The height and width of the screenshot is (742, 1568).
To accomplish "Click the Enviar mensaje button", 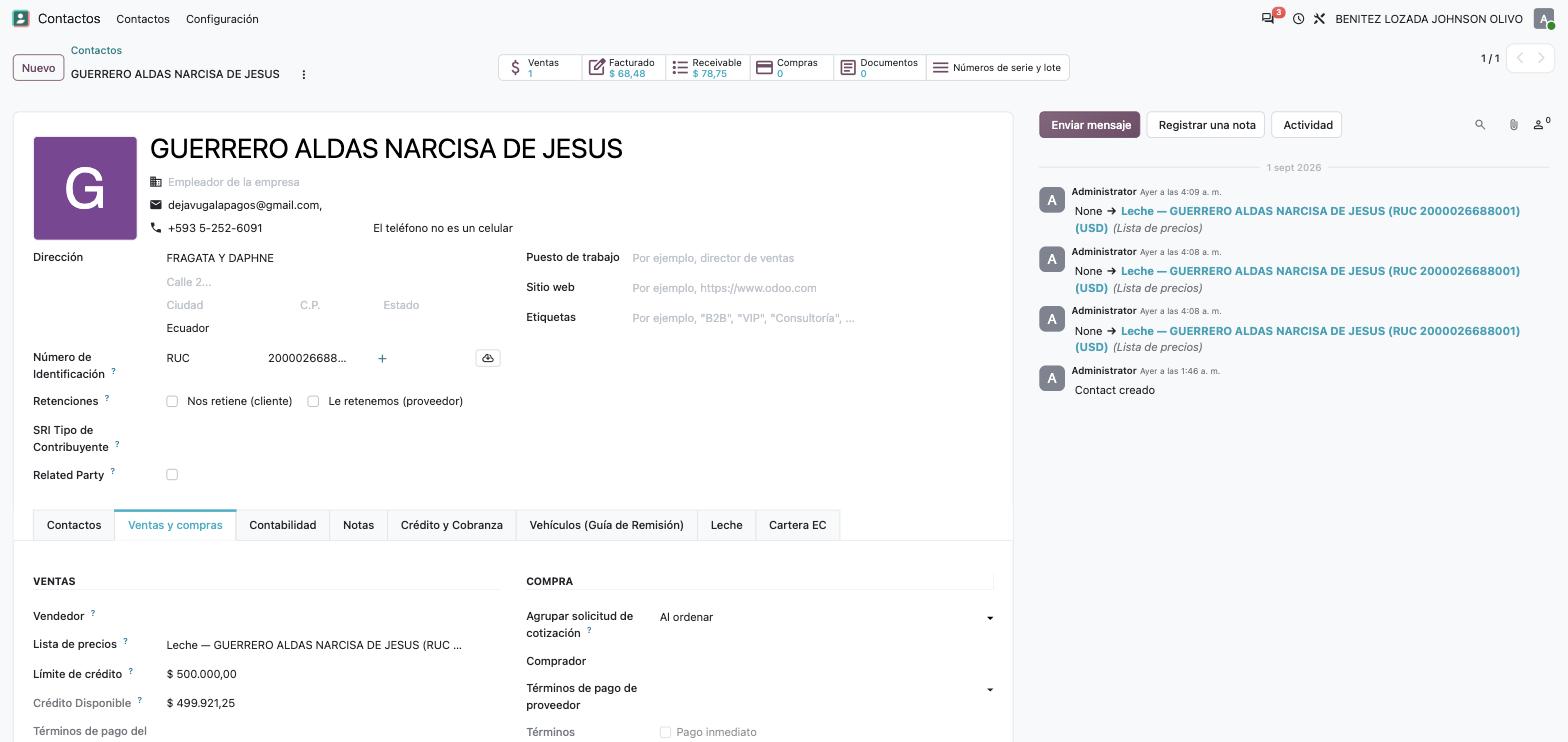I will coord(1090,125).
